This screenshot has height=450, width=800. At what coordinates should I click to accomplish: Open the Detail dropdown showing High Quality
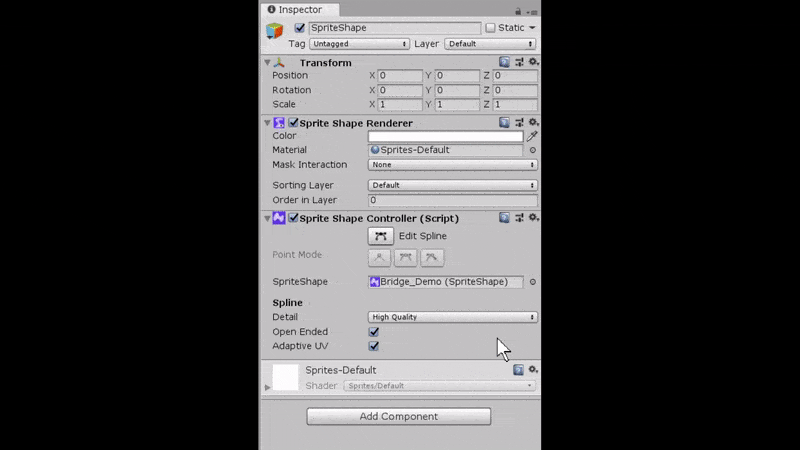pos(453,317)
